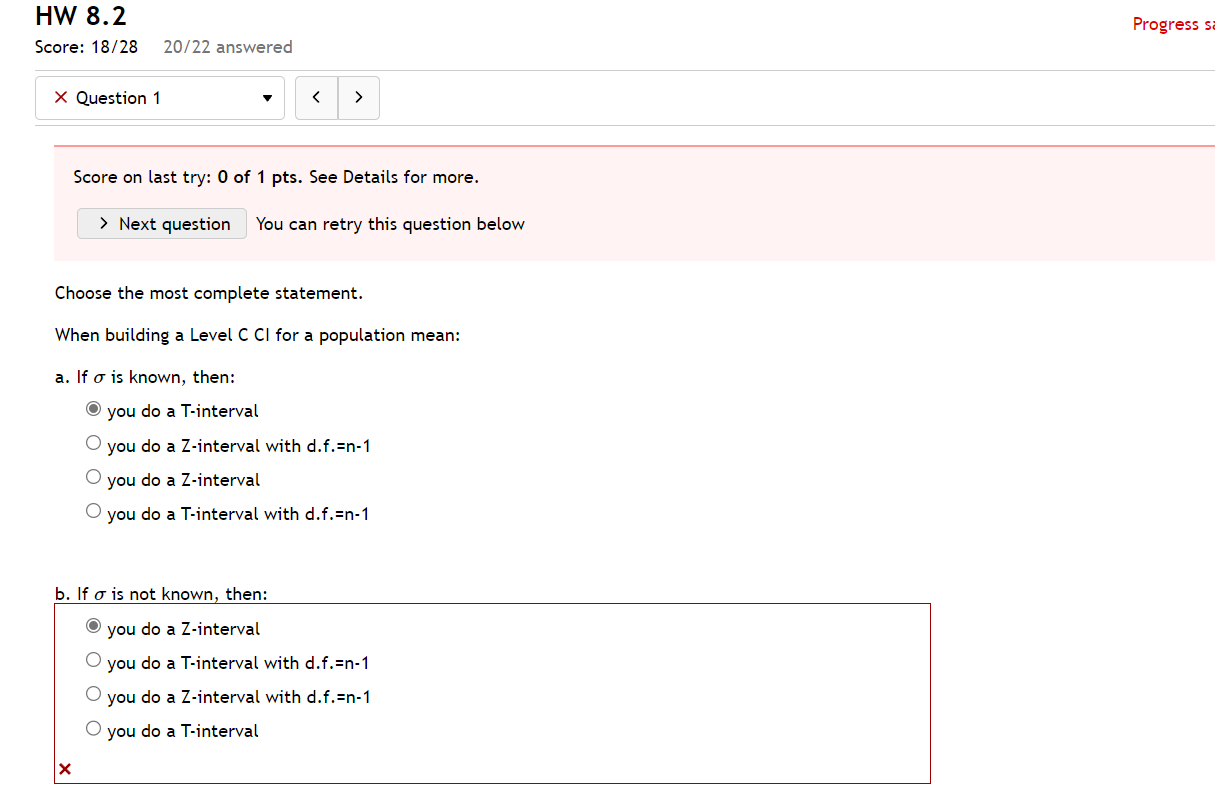
Task: Click the red X error mark below part b
Action: click(x=64, y=768)
